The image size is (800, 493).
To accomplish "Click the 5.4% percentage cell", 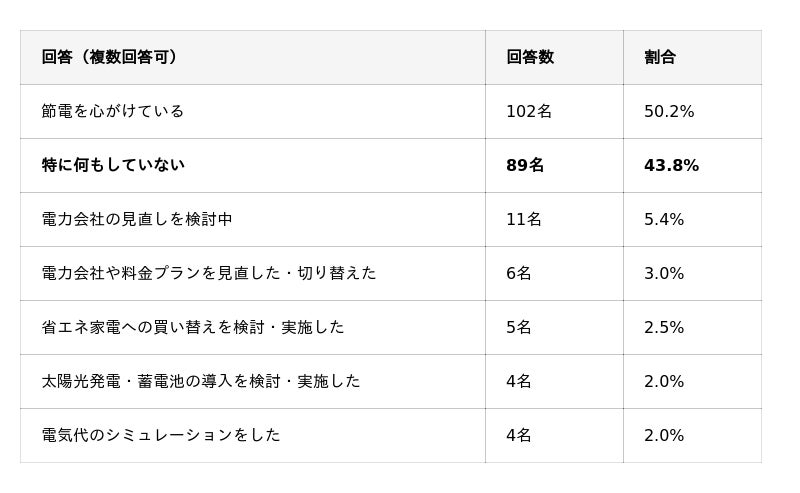I will click(664, 219).
